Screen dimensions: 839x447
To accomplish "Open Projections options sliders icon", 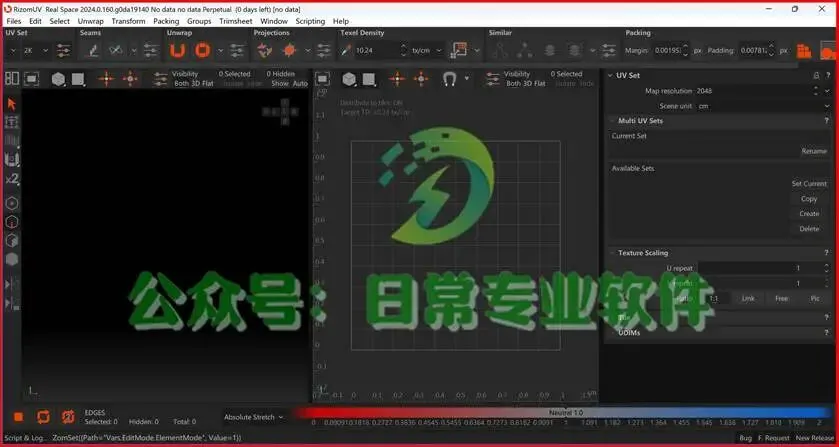I will (x=324, y=51).
